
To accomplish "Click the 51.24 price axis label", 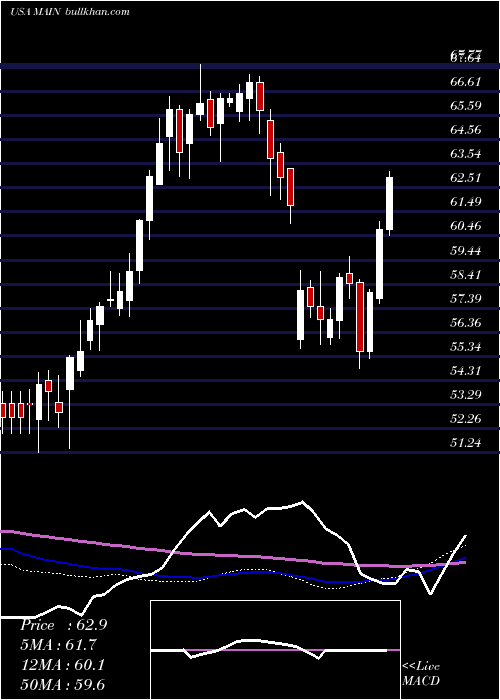I will pyautogui.click(x=466, y=443).
